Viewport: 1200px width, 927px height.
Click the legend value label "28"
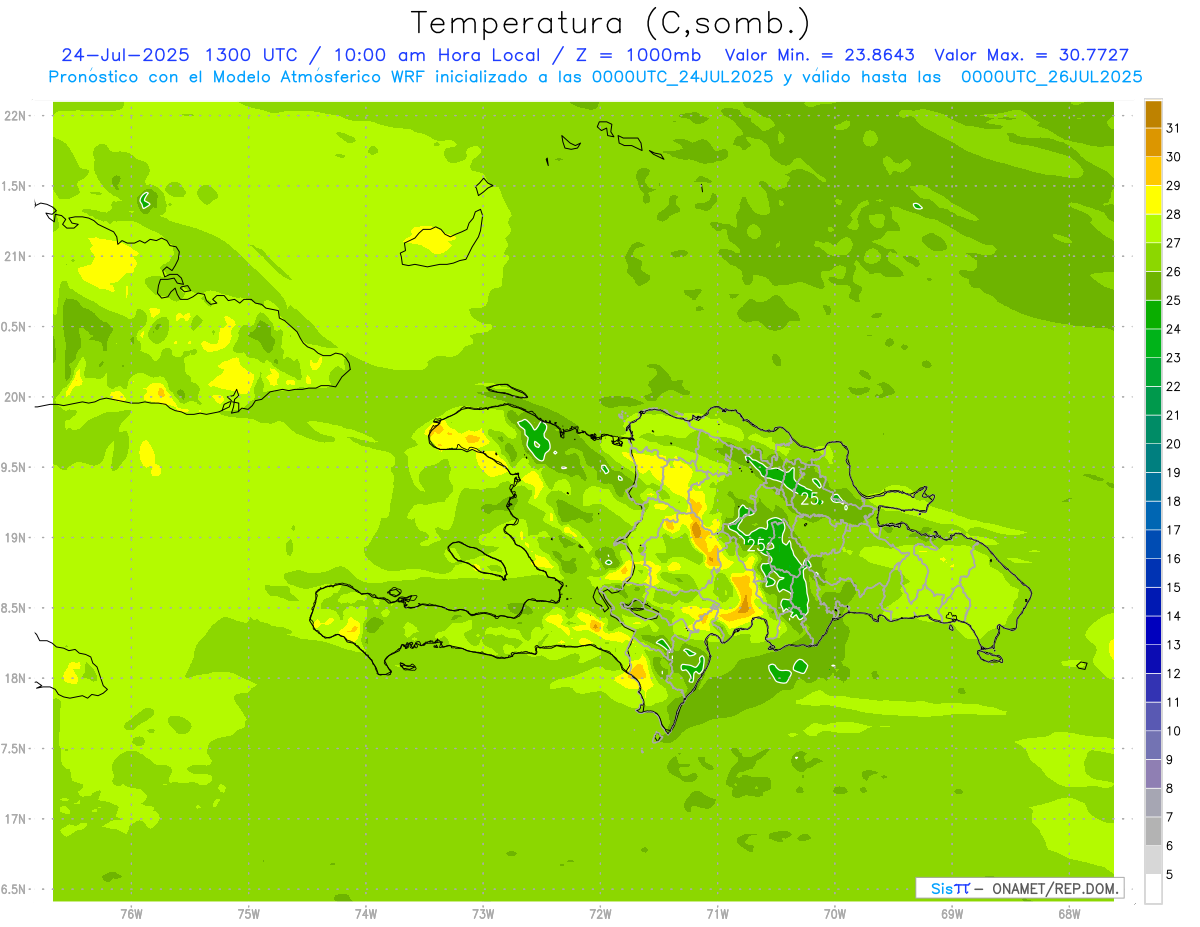[1175, 214]
